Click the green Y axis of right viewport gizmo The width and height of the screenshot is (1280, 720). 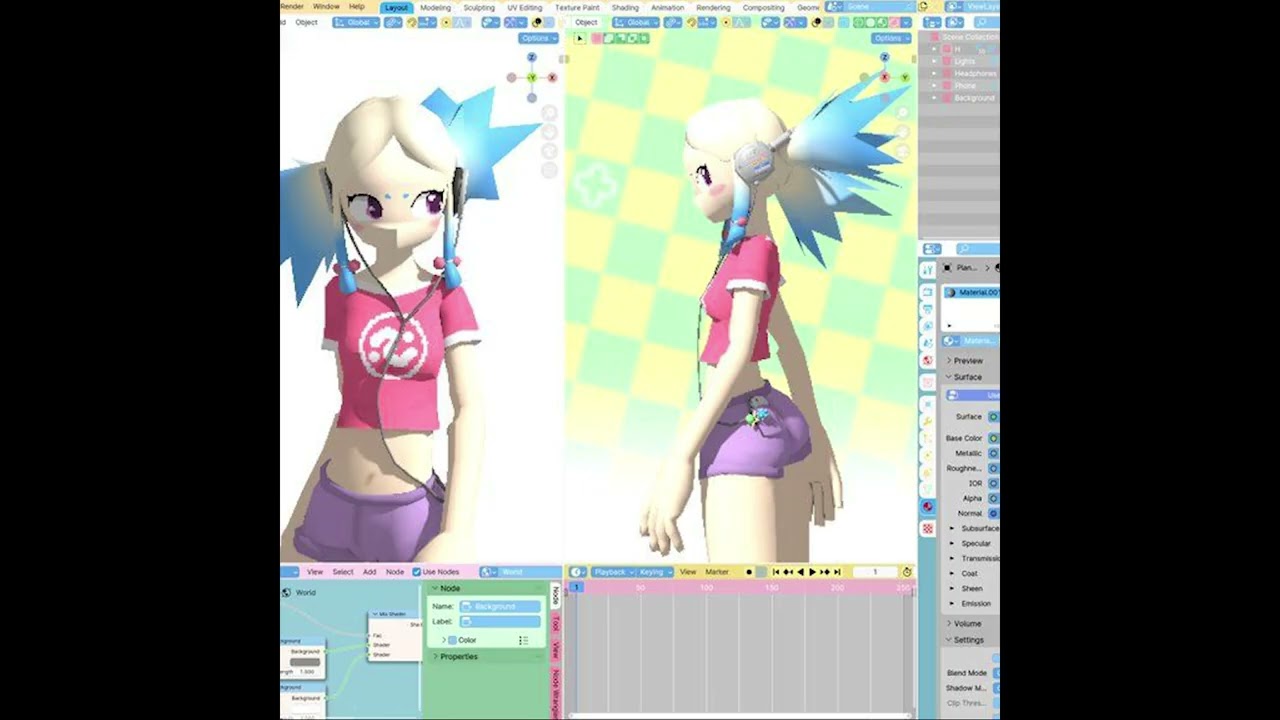coord(905,77)
